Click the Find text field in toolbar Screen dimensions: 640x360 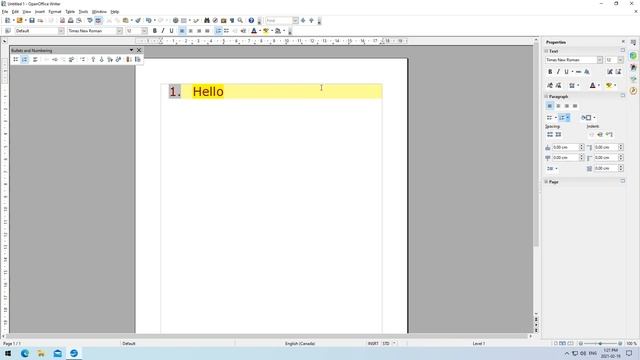click(x=279, y=20)
